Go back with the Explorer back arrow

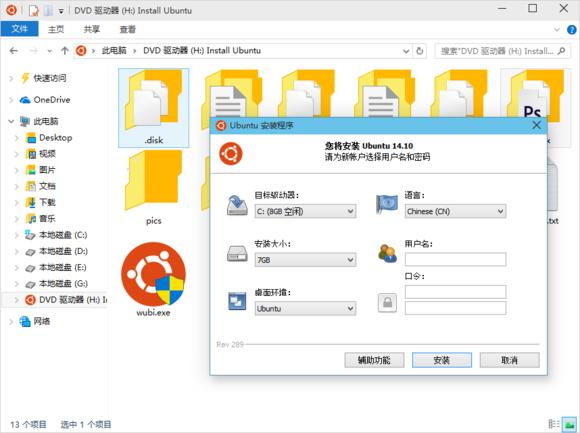pos(14,51)
